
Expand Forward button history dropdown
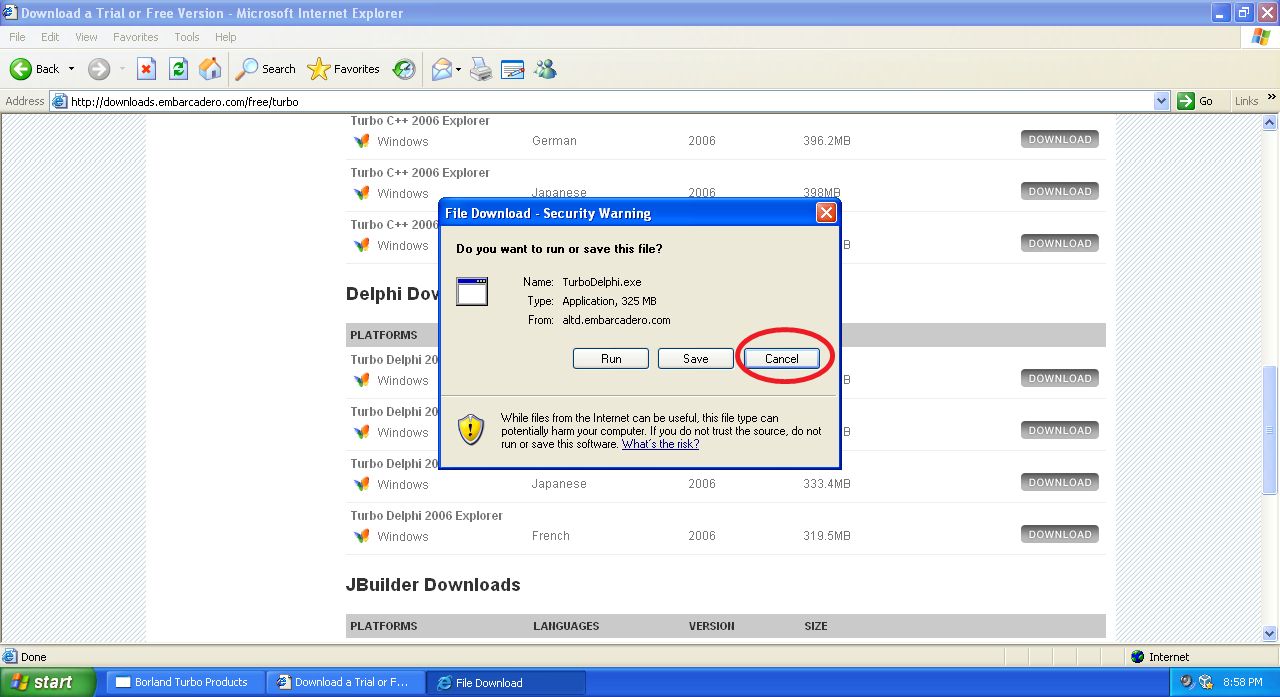[122, 69]
